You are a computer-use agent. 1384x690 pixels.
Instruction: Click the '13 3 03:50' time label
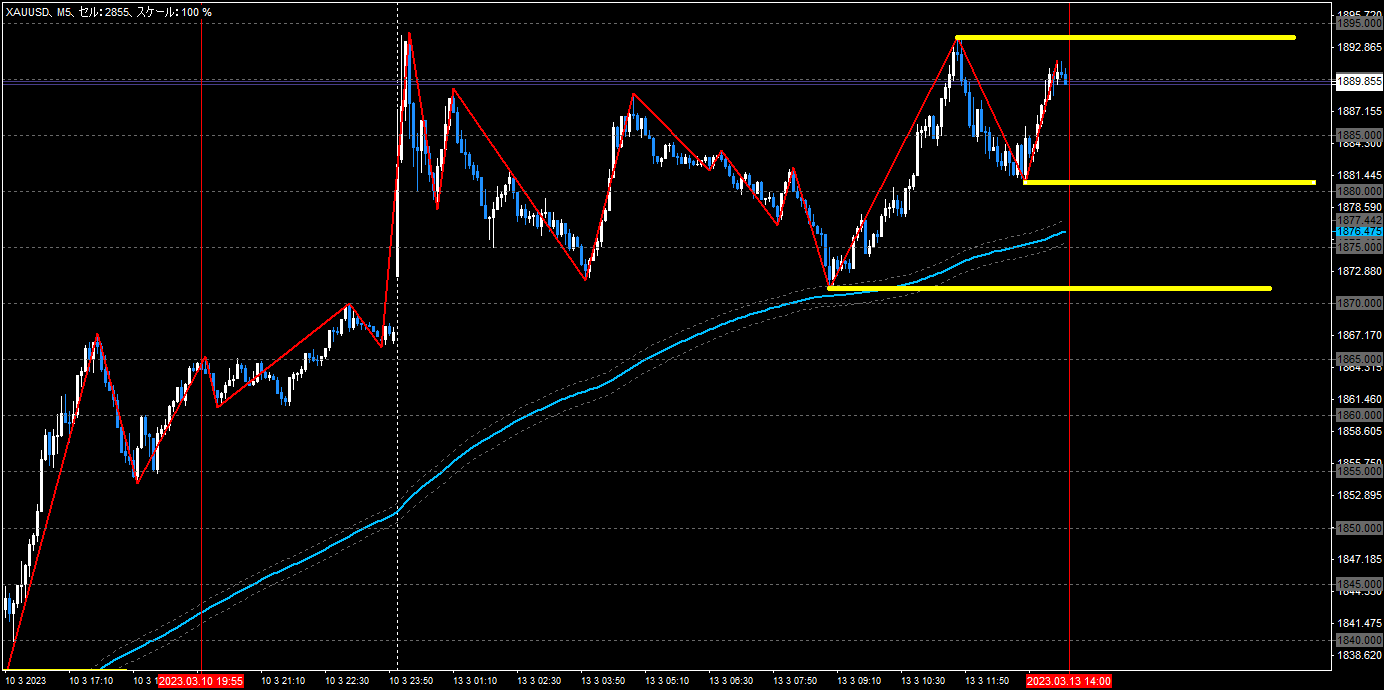coord(603,681)
